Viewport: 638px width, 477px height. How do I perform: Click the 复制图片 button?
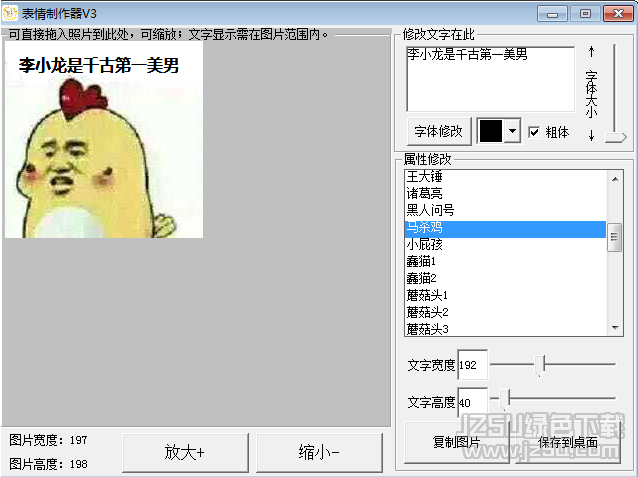457,442
